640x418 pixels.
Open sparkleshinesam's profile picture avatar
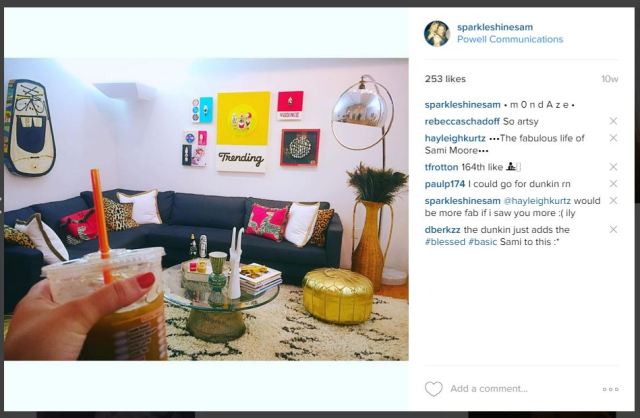click(437, 33)
